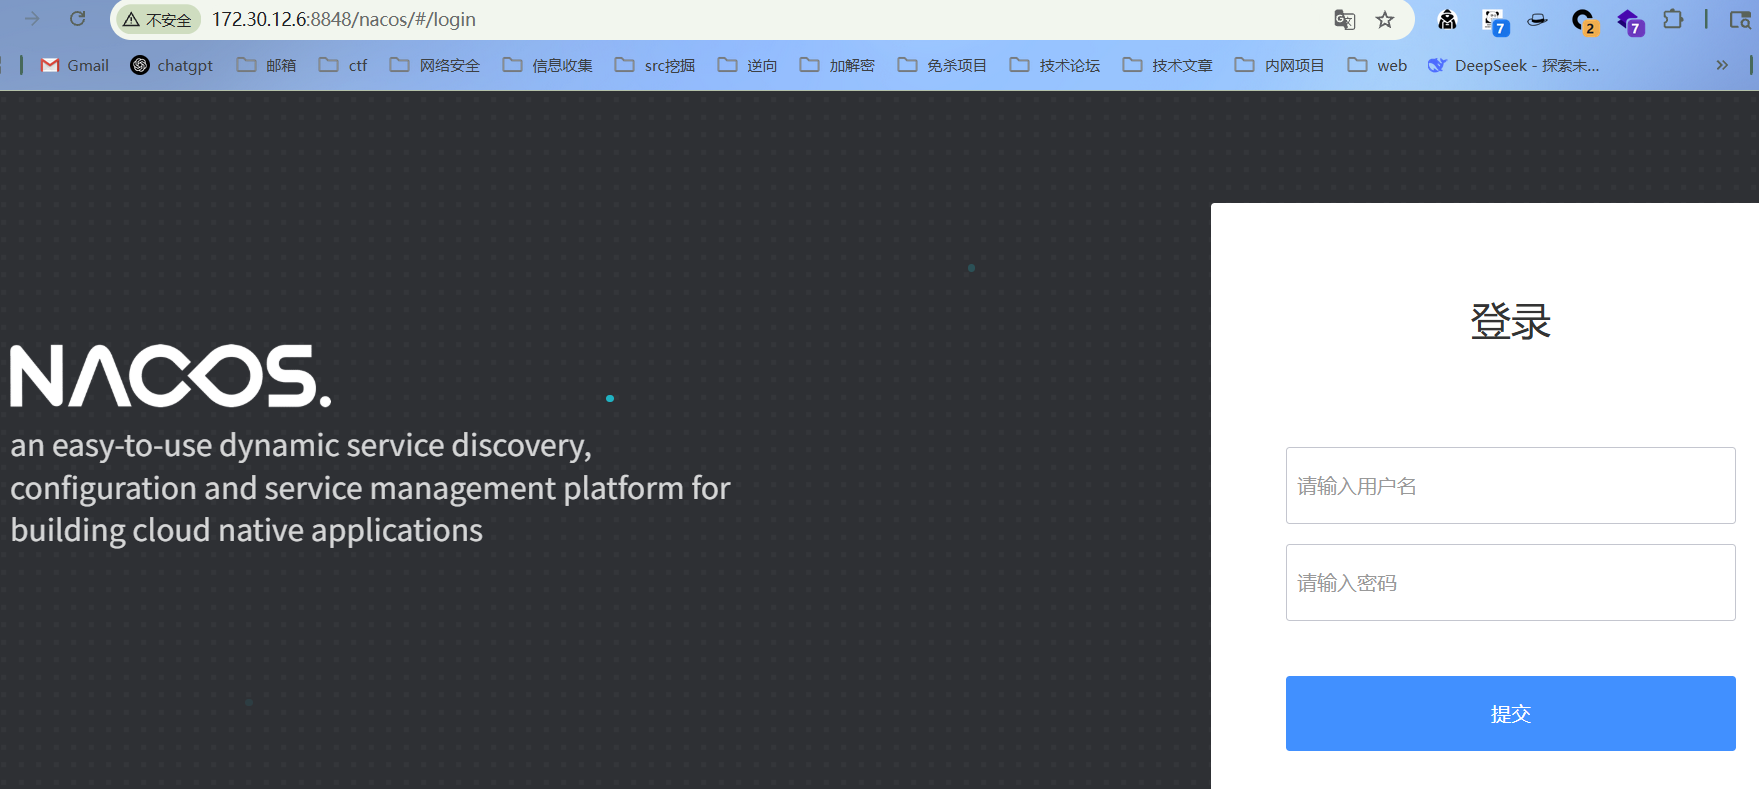Click the tab search icon at far right
This screenshot has height=789, width=1759.
tap(1740, 19)
